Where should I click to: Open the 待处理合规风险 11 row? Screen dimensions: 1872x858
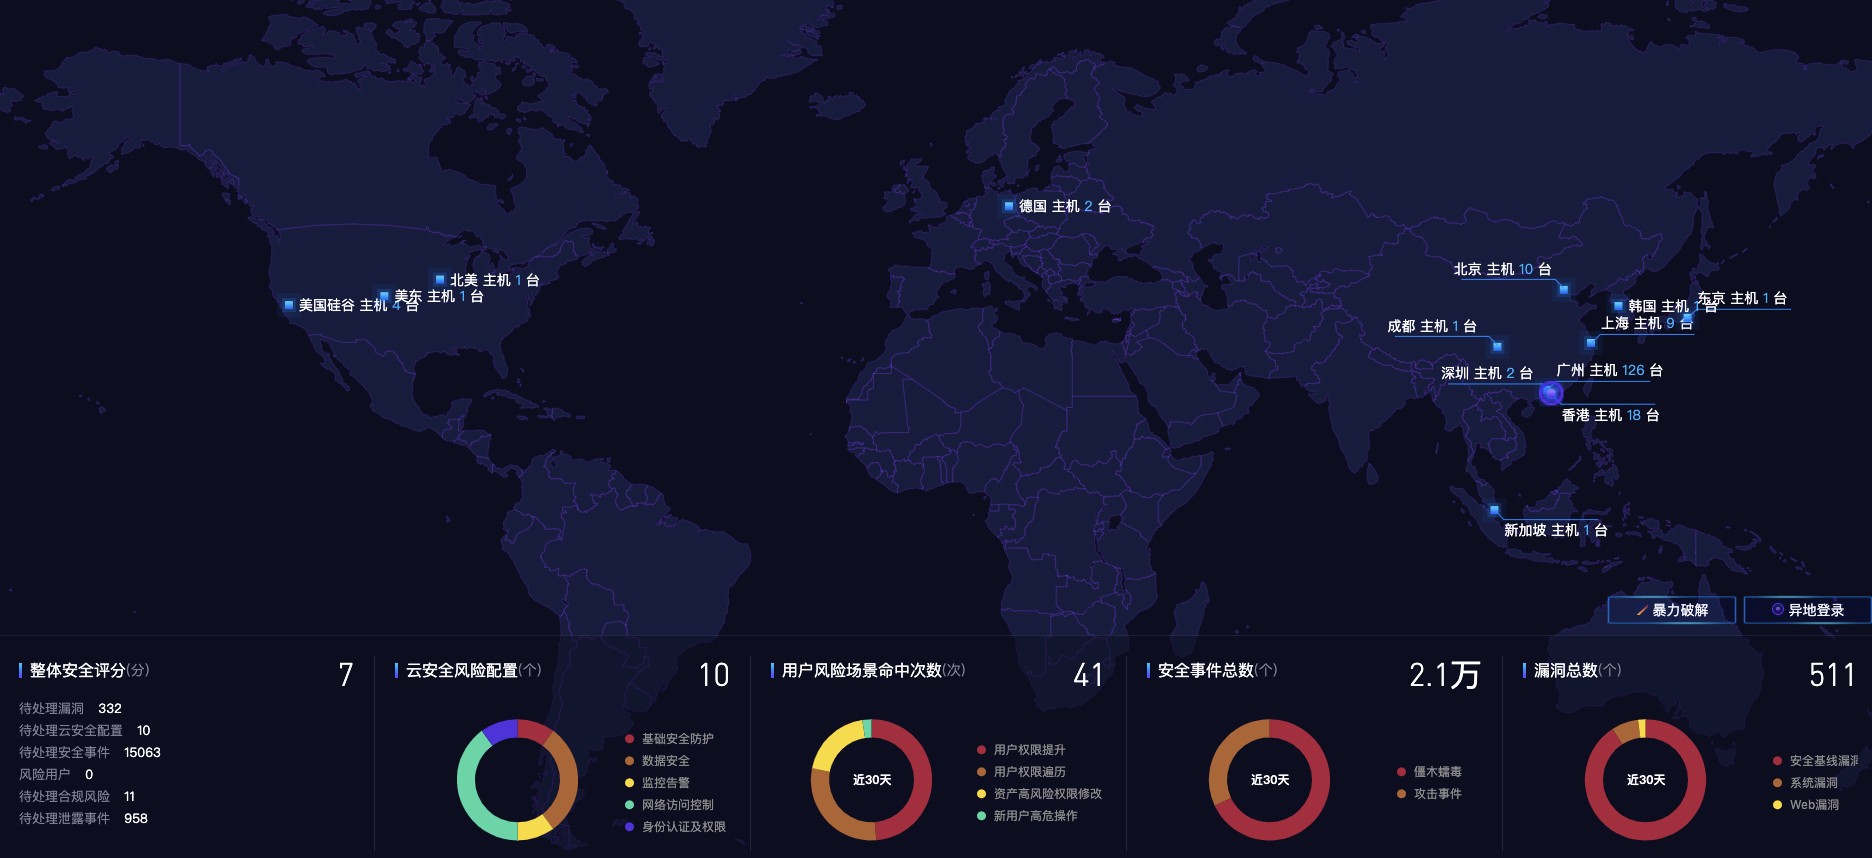77,796
